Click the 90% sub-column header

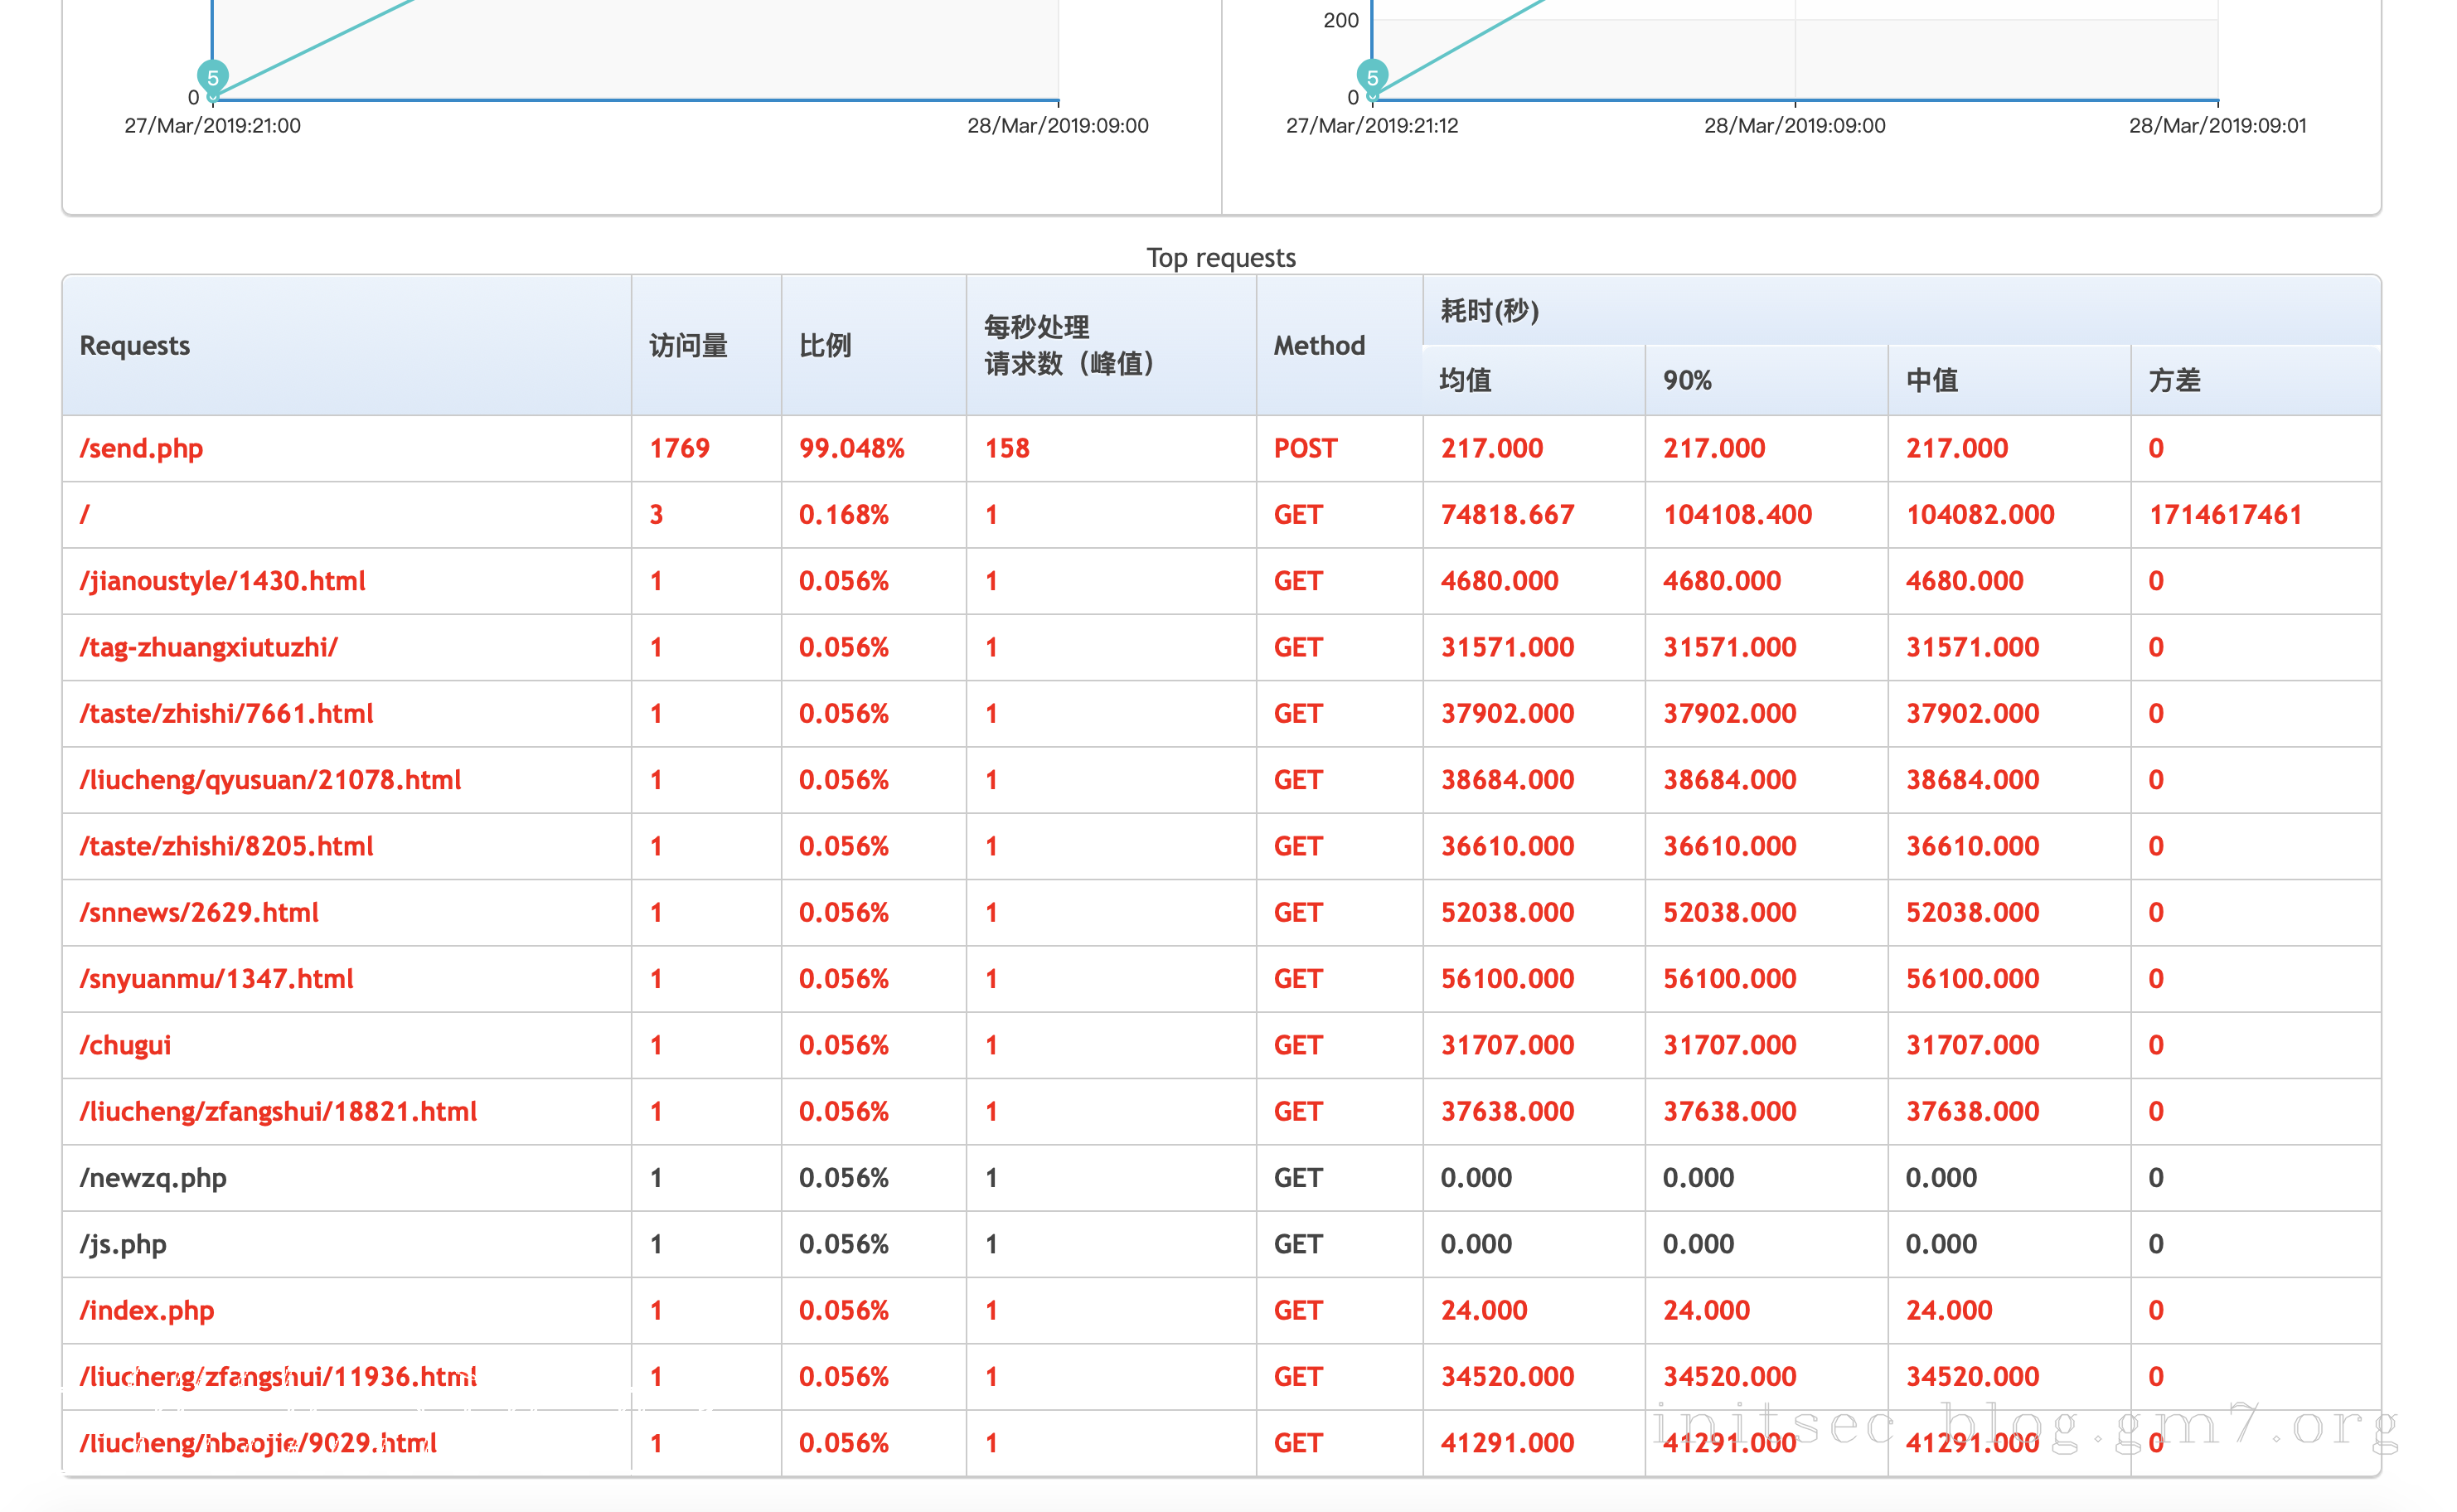click(1687, 380)
